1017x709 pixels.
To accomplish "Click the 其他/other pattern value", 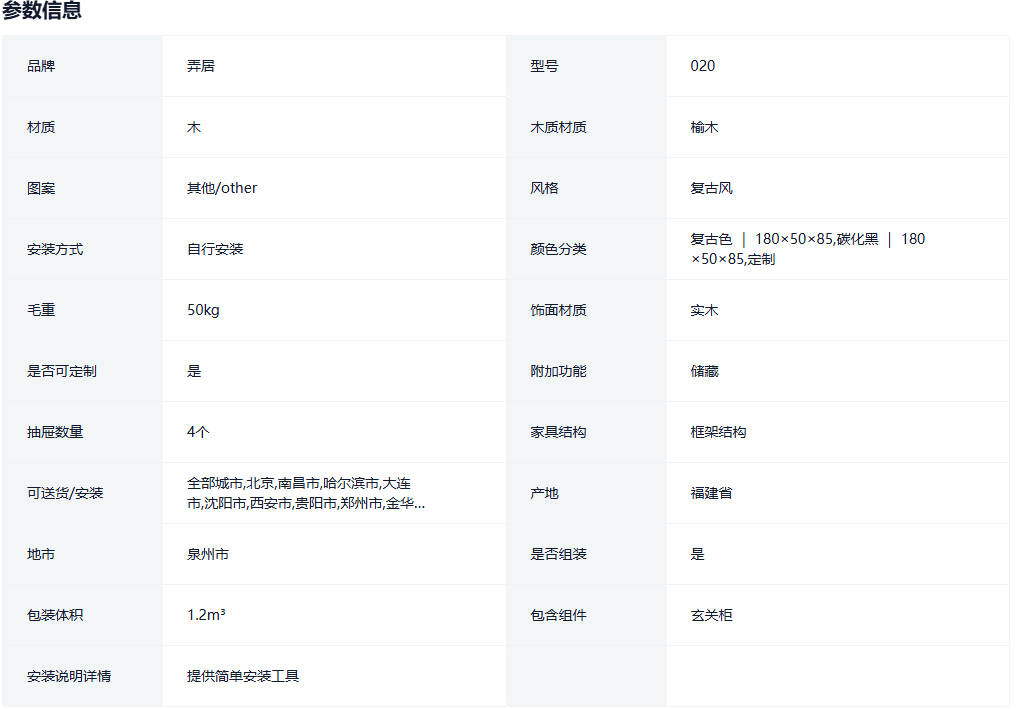I will (x=222, y=188).
